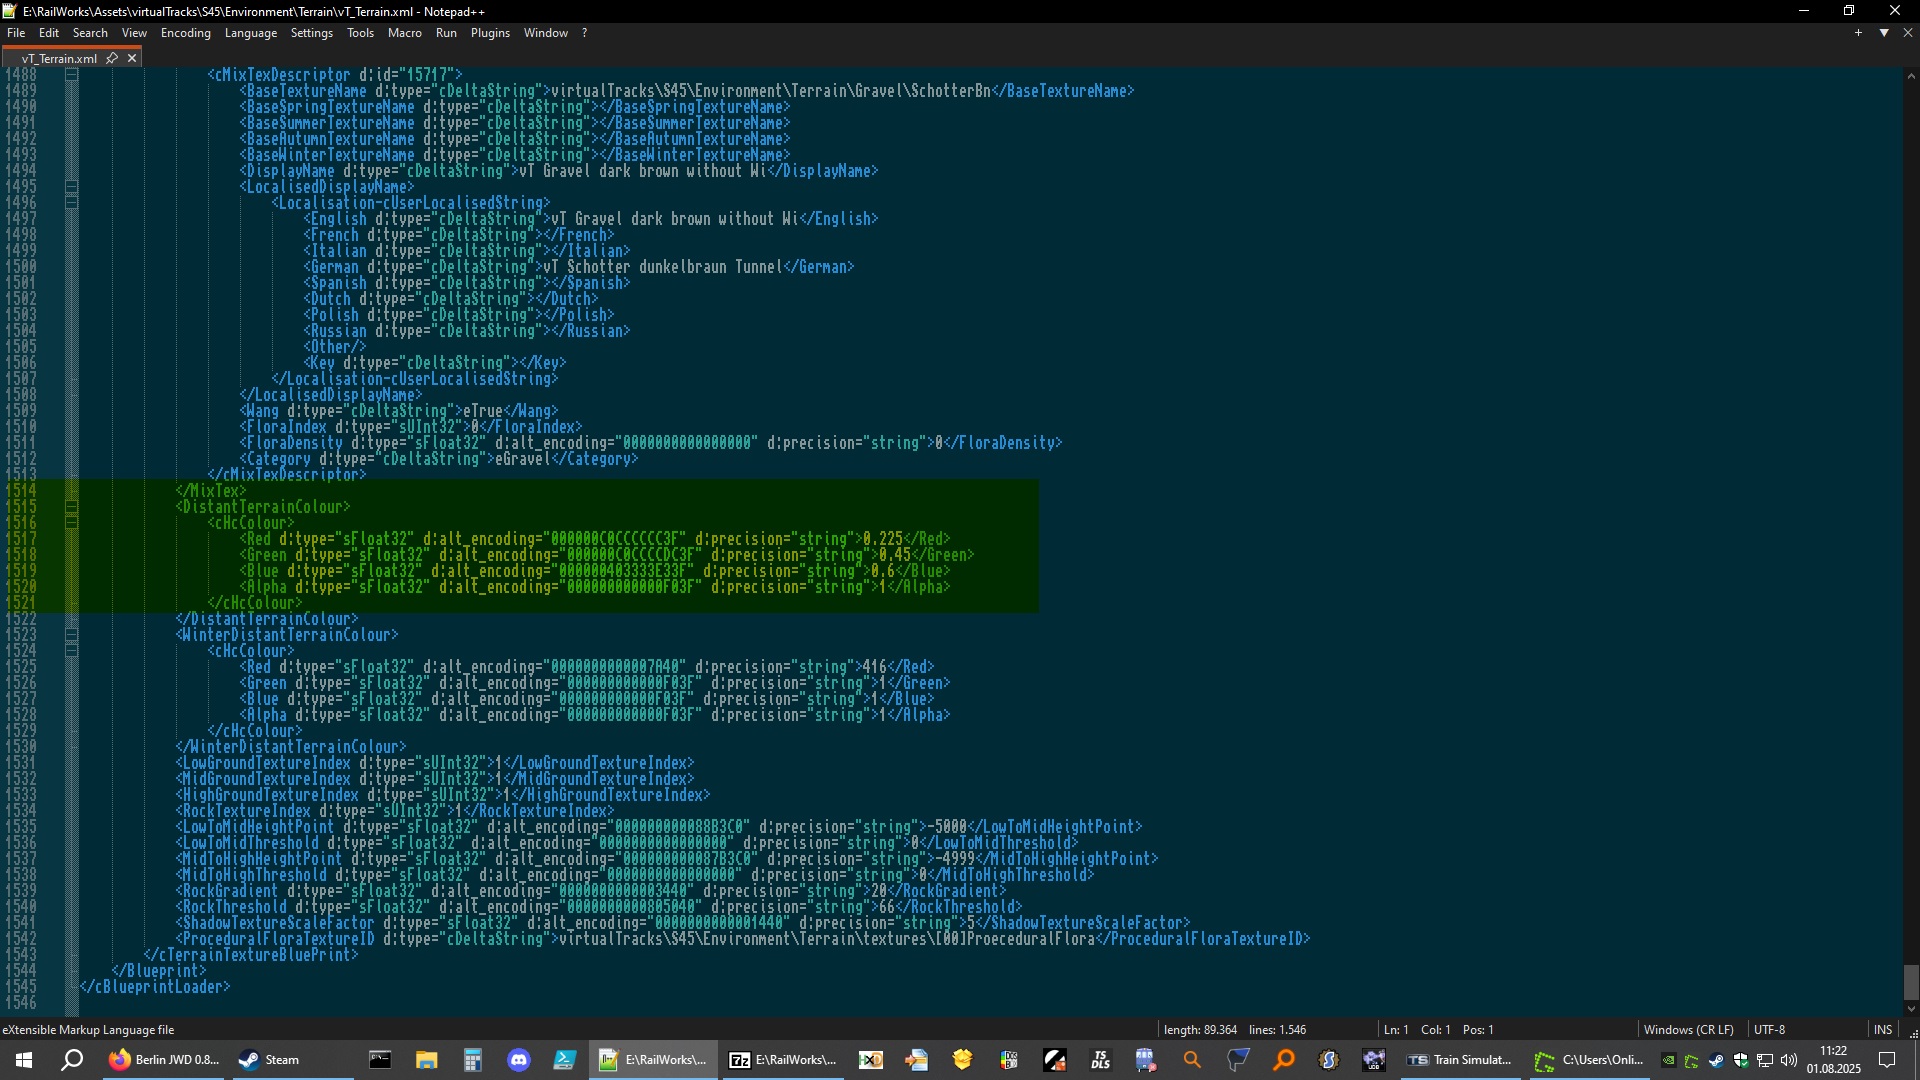Toggle the INS insert mode indicator
Image resolution: width=1920 pixels, height=1080 pixels.
[x=1883, y=1029]
